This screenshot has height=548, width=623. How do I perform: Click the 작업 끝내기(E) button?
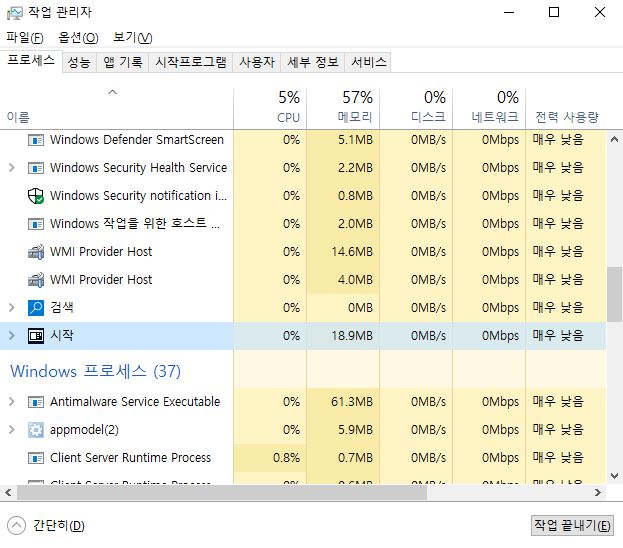pyautogui.click(x=572, y=526)
